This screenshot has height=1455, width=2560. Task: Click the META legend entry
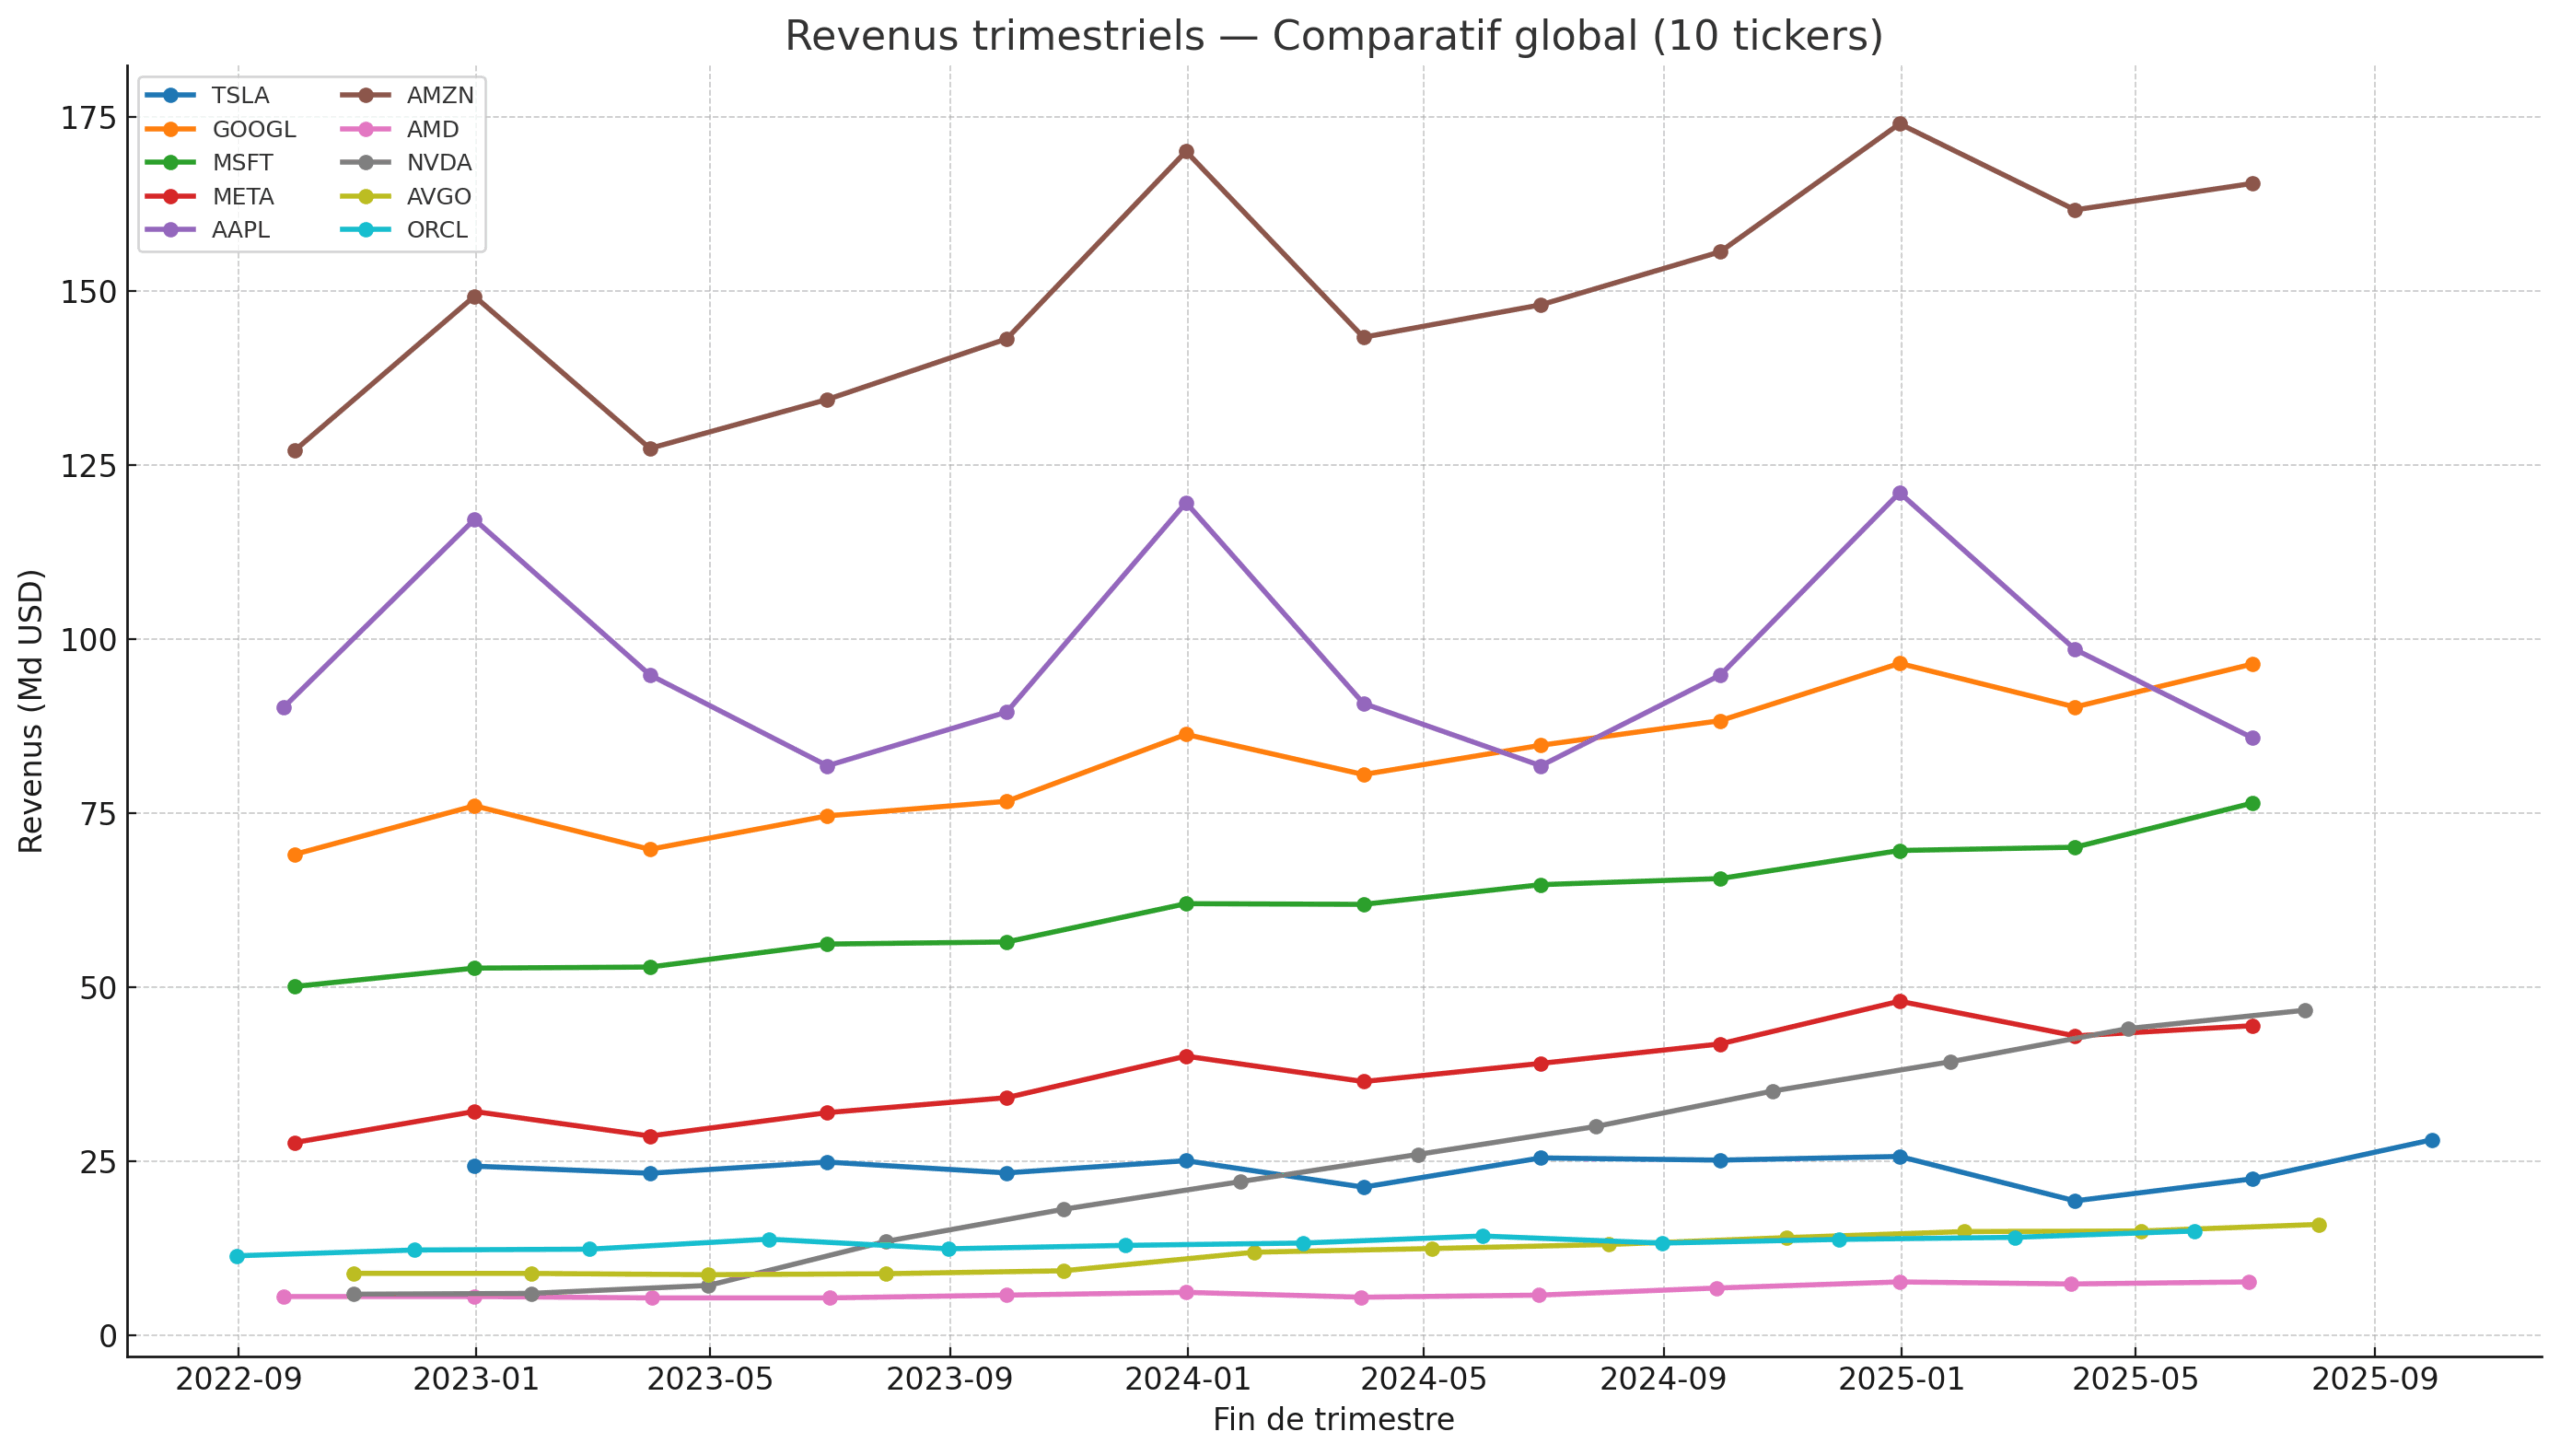[242, 197]
